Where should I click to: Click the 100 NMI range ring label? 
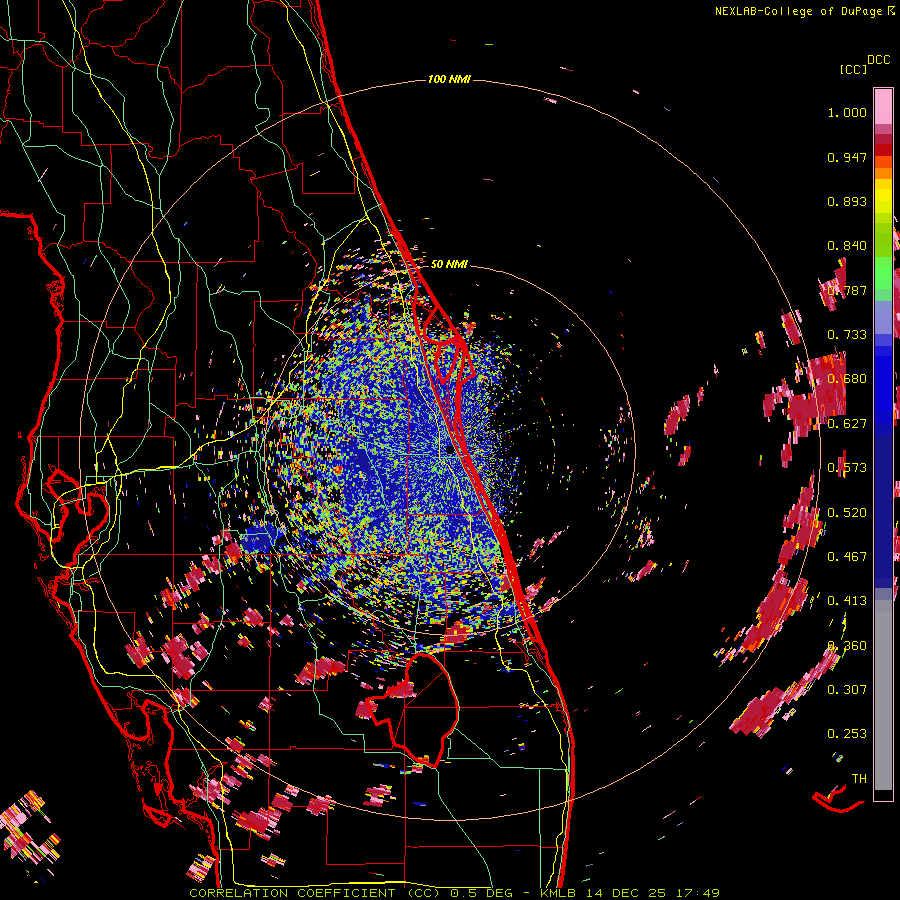[x=449, y=79]
